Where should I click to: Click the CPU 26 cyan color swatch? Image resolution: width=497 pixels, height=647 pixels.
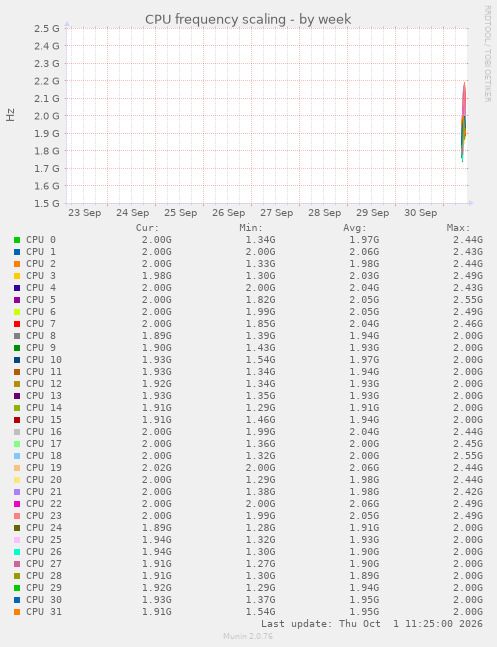[x=17, y=552]
